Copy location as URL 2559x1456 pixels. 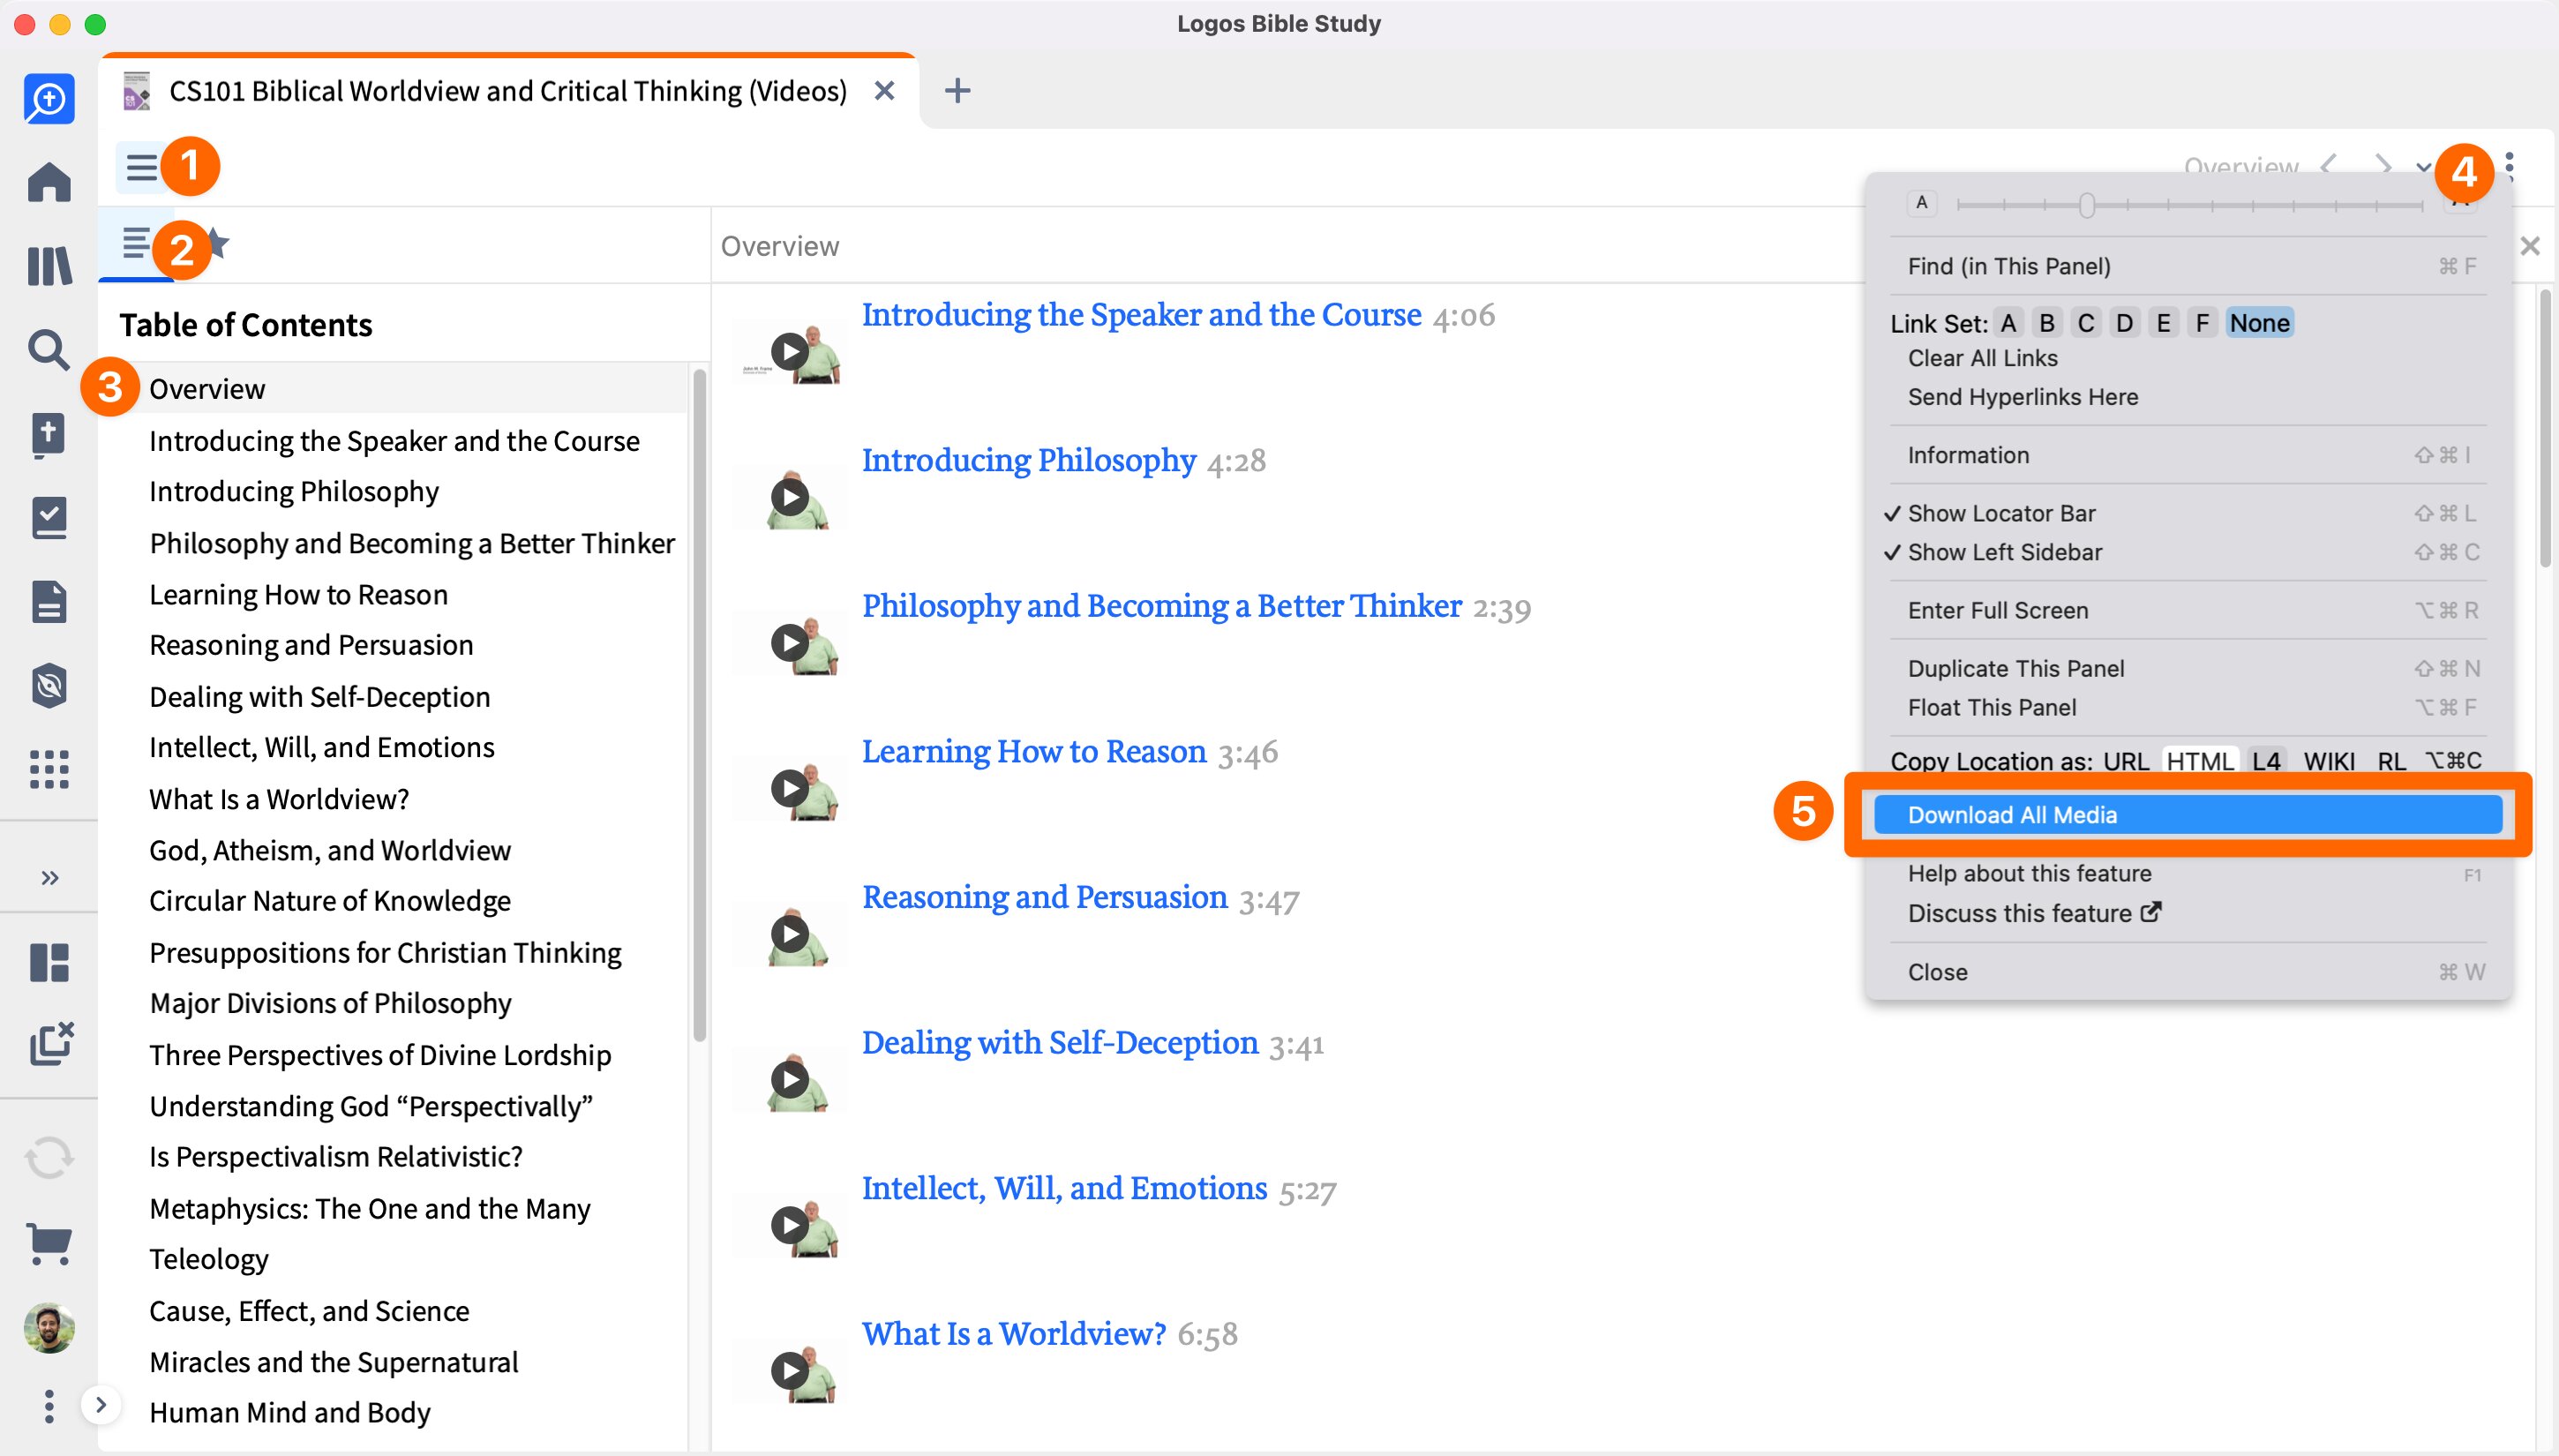tap(2126, 761)
